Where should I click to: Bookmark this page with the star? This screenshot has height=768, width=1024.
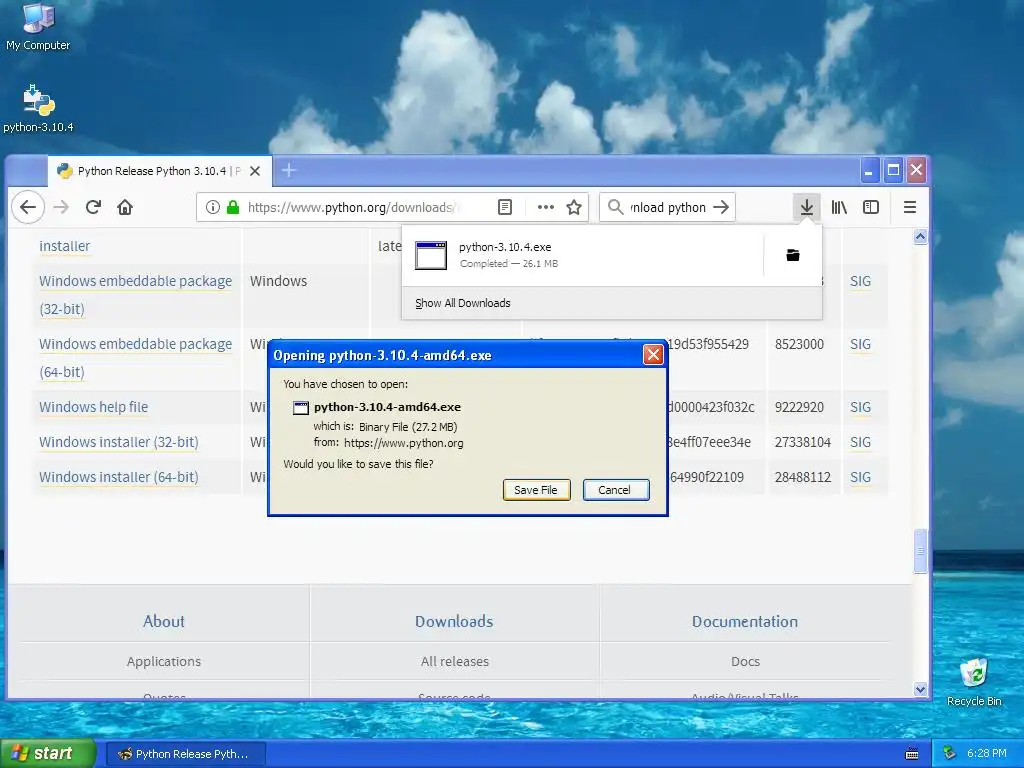[574, 208]
